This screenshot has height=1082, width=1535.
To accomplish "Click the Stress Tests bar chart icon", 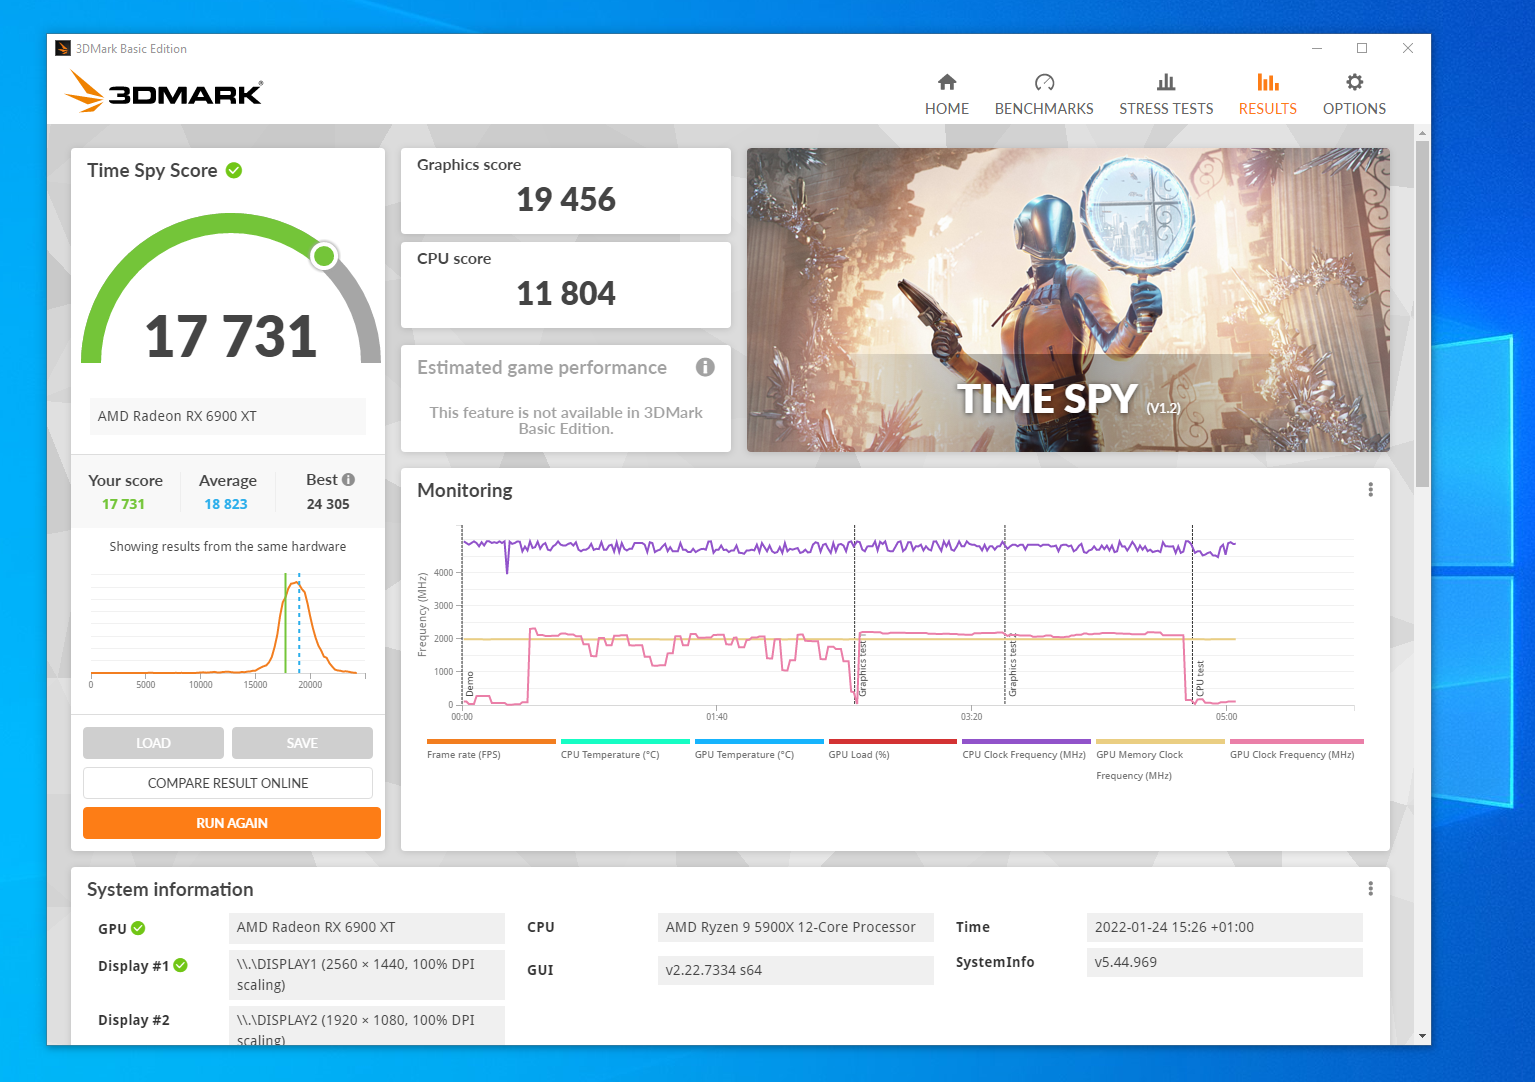I will (x=1166, y=82).
